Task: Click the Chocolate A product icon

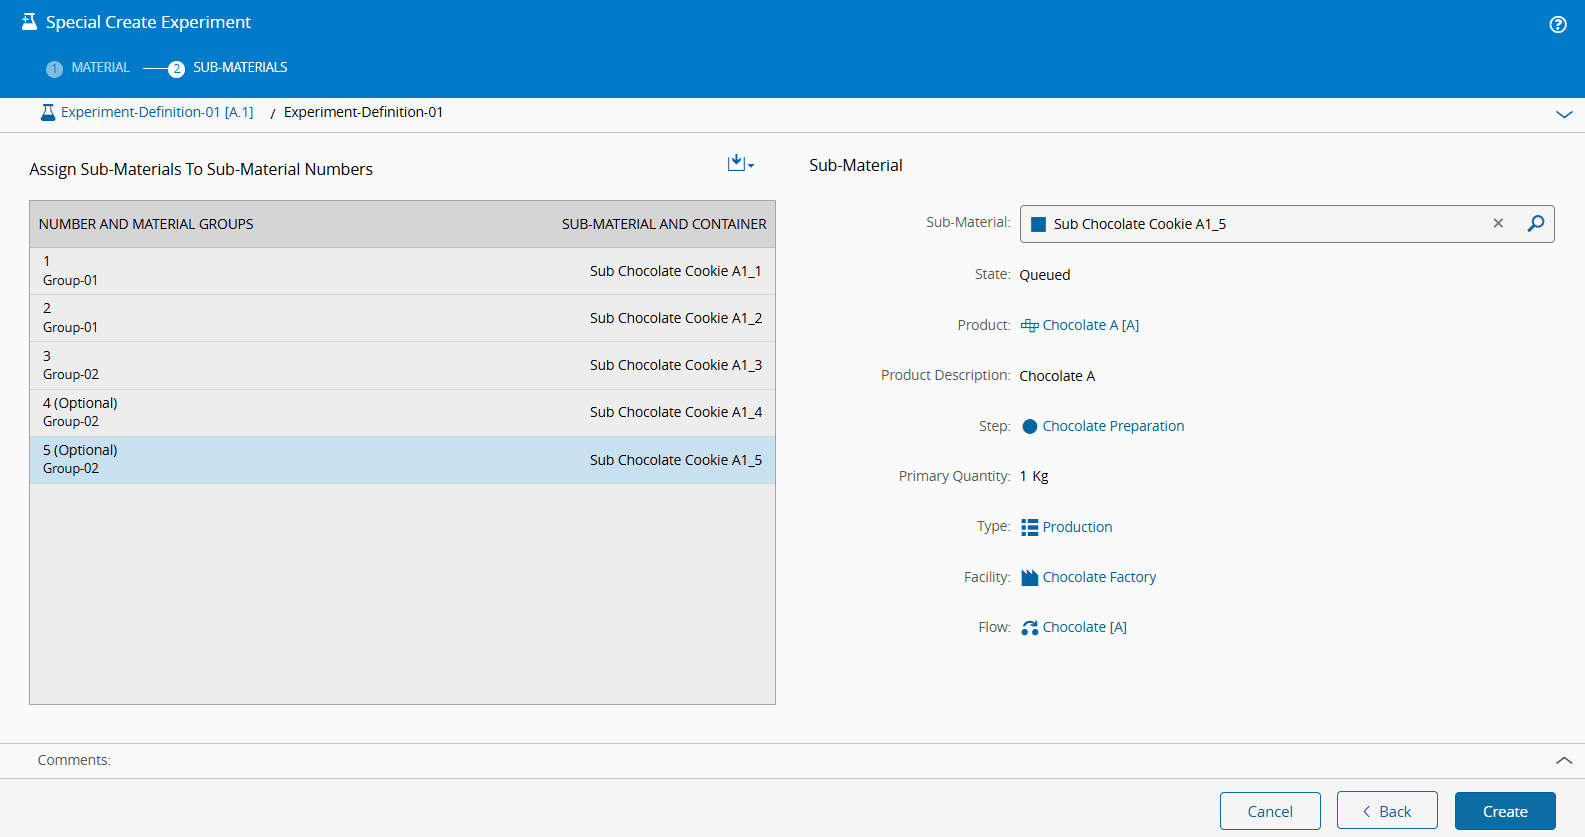Action: pos(1029,326)
